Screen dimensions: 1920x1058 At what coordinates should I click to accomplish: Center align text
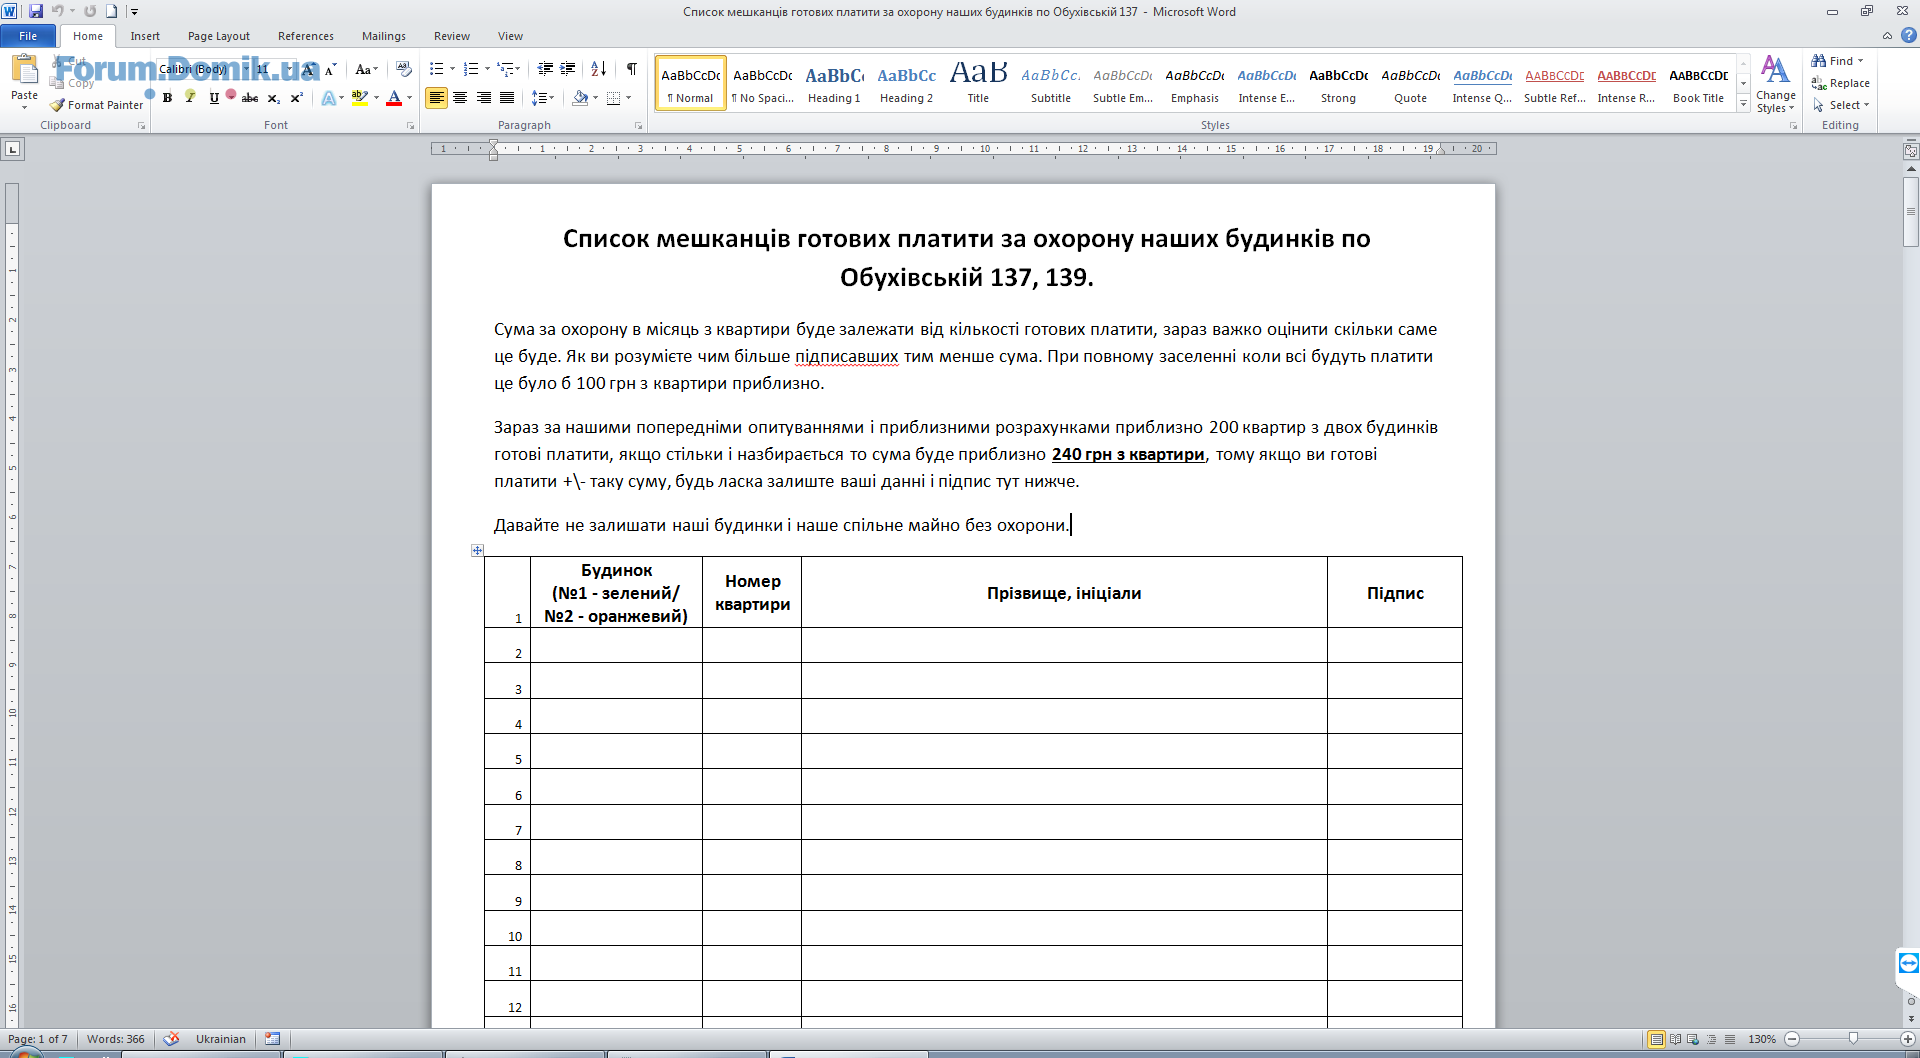[460, 98]
